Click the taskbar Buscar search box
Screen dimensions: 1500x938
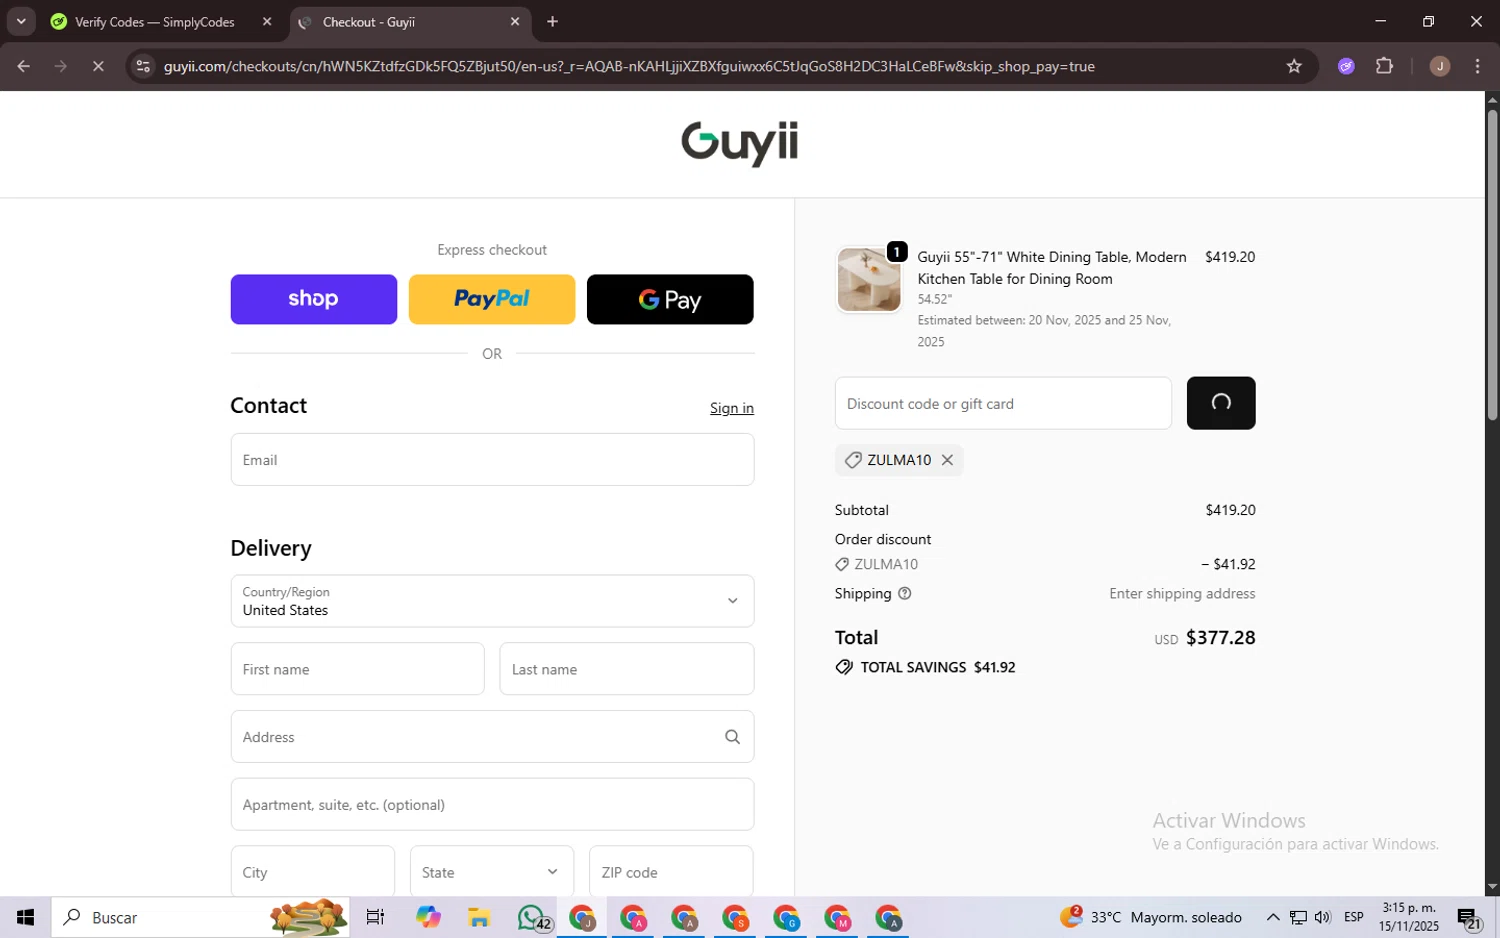pyautogui.click(x=201, y=917)
